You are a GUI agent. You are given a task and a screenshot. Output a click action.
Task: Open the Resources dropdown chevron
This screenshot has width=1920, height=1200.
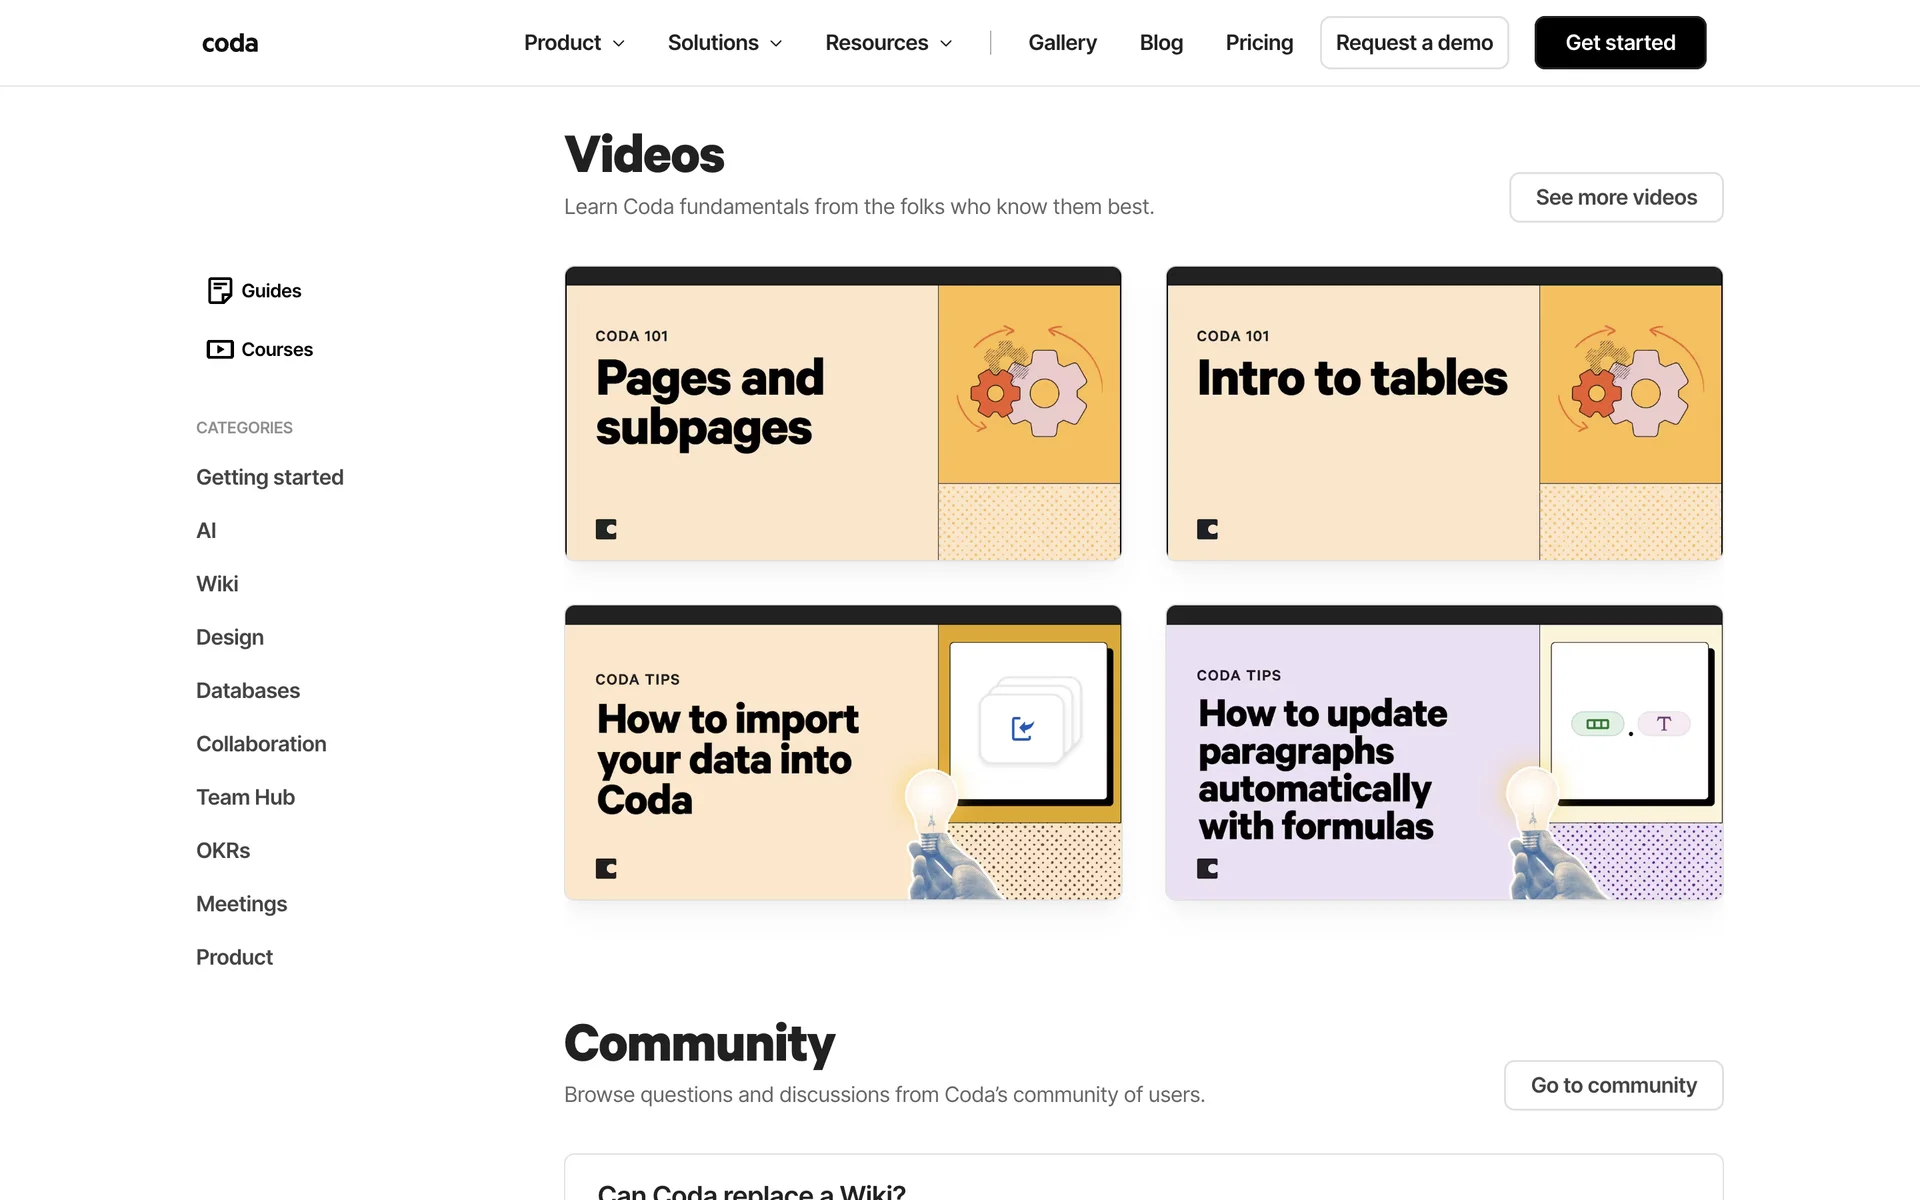(946, 43)
